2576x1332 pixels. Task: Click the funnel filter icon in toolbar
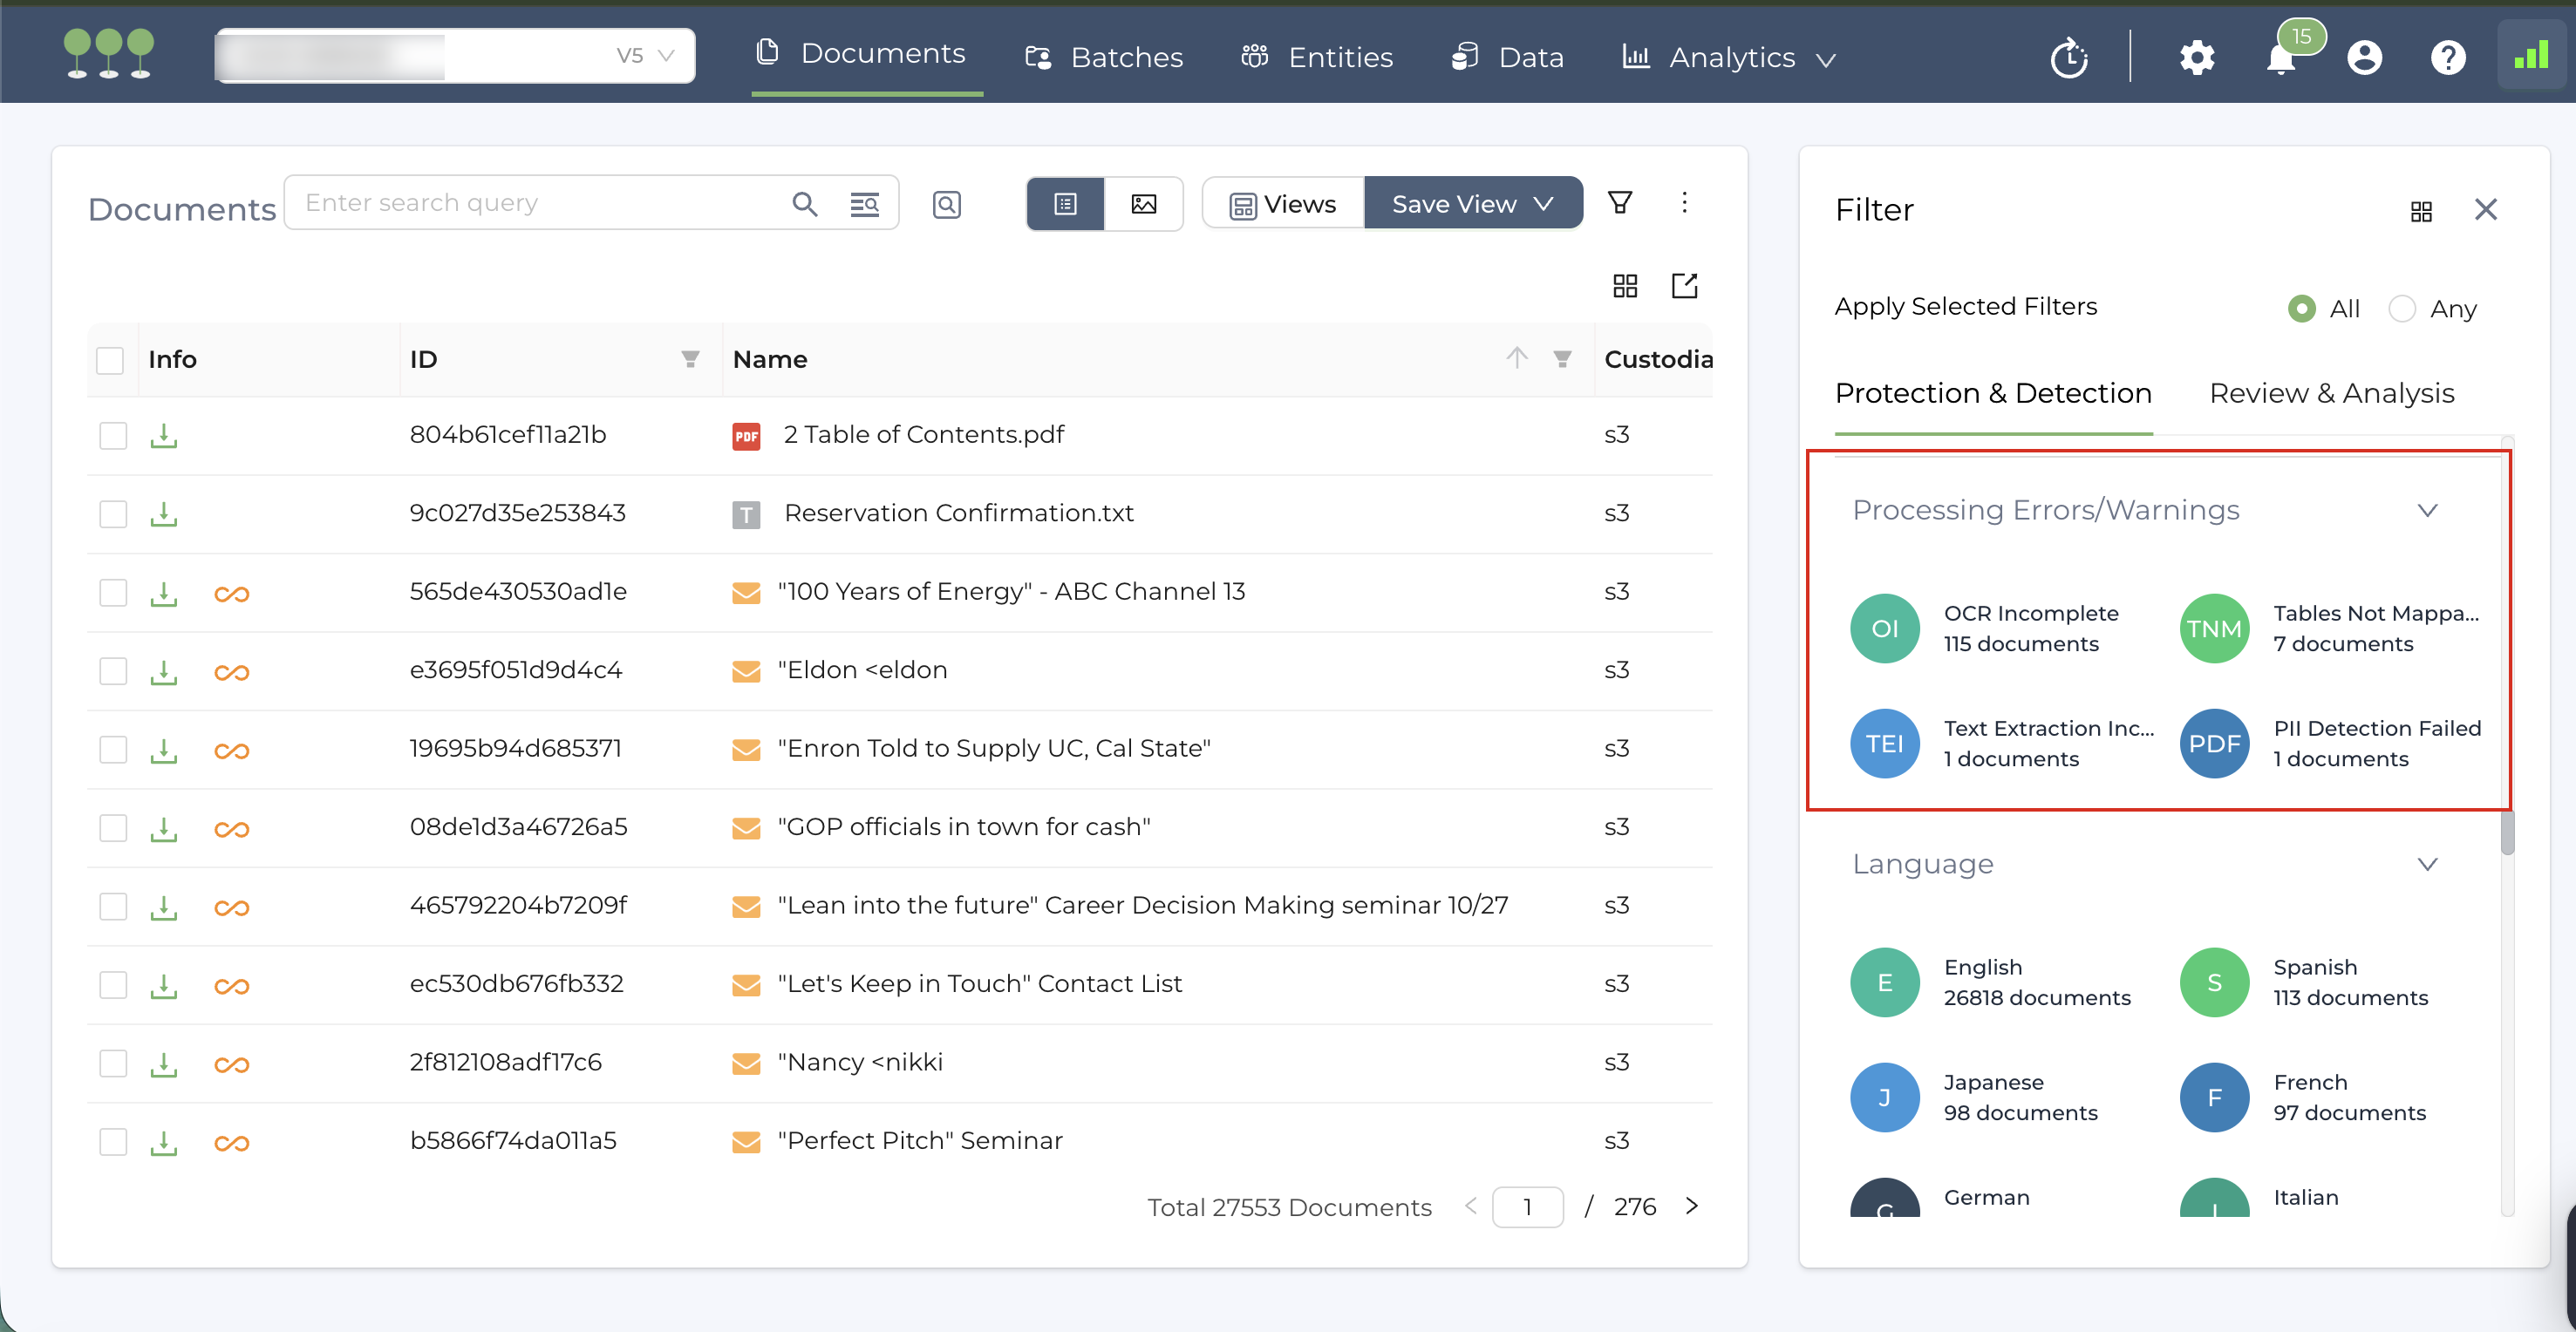click(x=1620, y=203)
